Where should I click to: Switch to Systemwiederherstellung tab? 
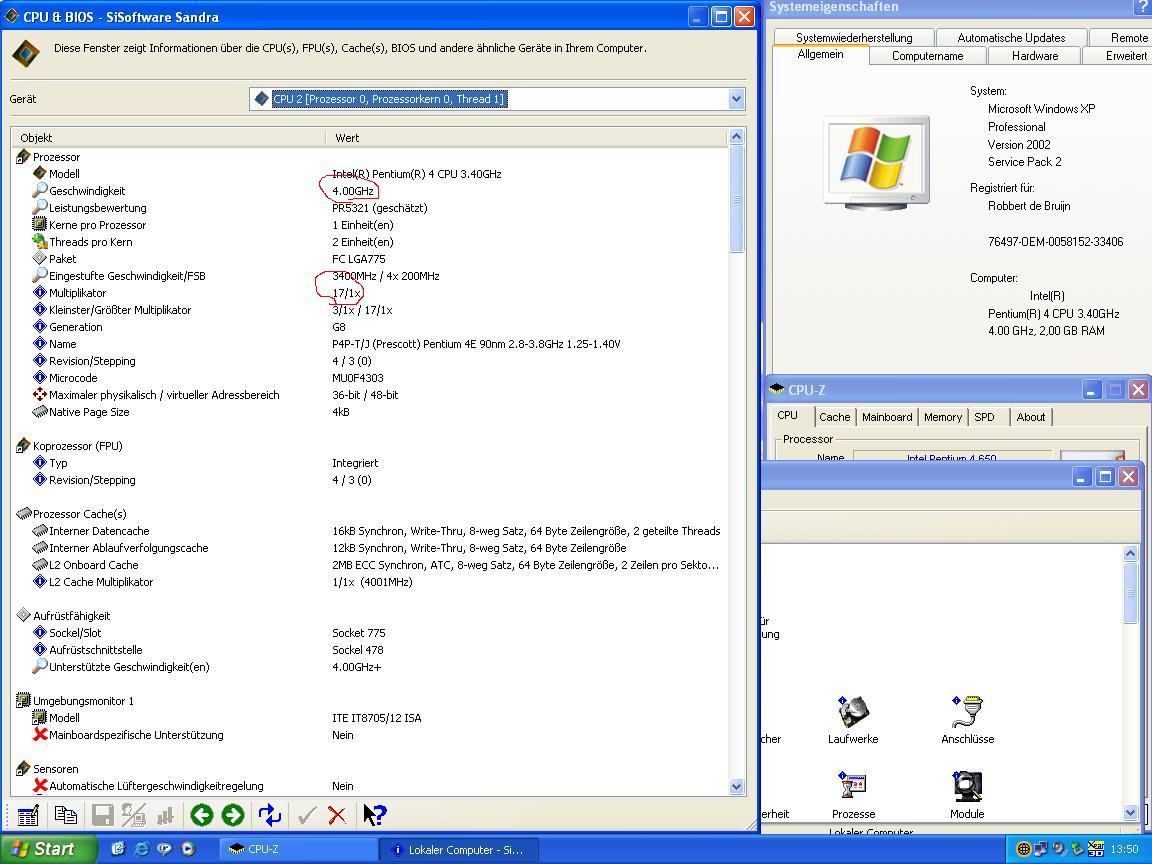854,37
